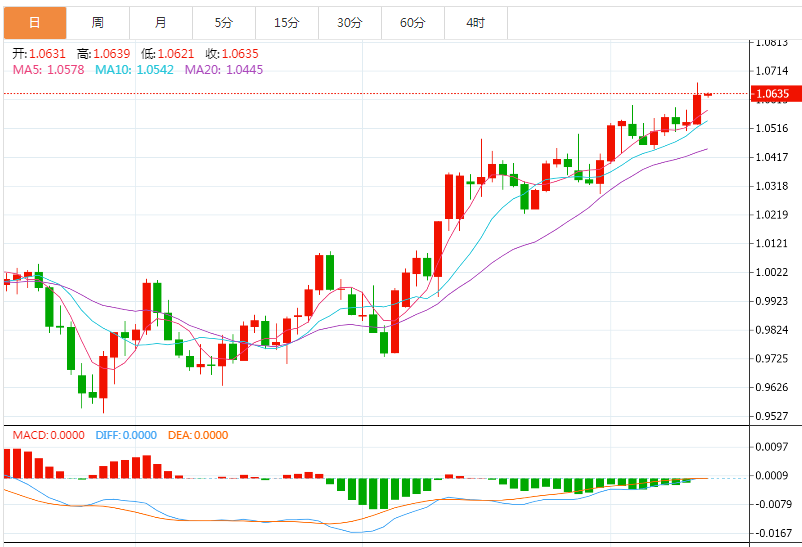Screen dimensions: 802x547
Task: Click the 1.0219 price axis label
Action: point(772,214)
